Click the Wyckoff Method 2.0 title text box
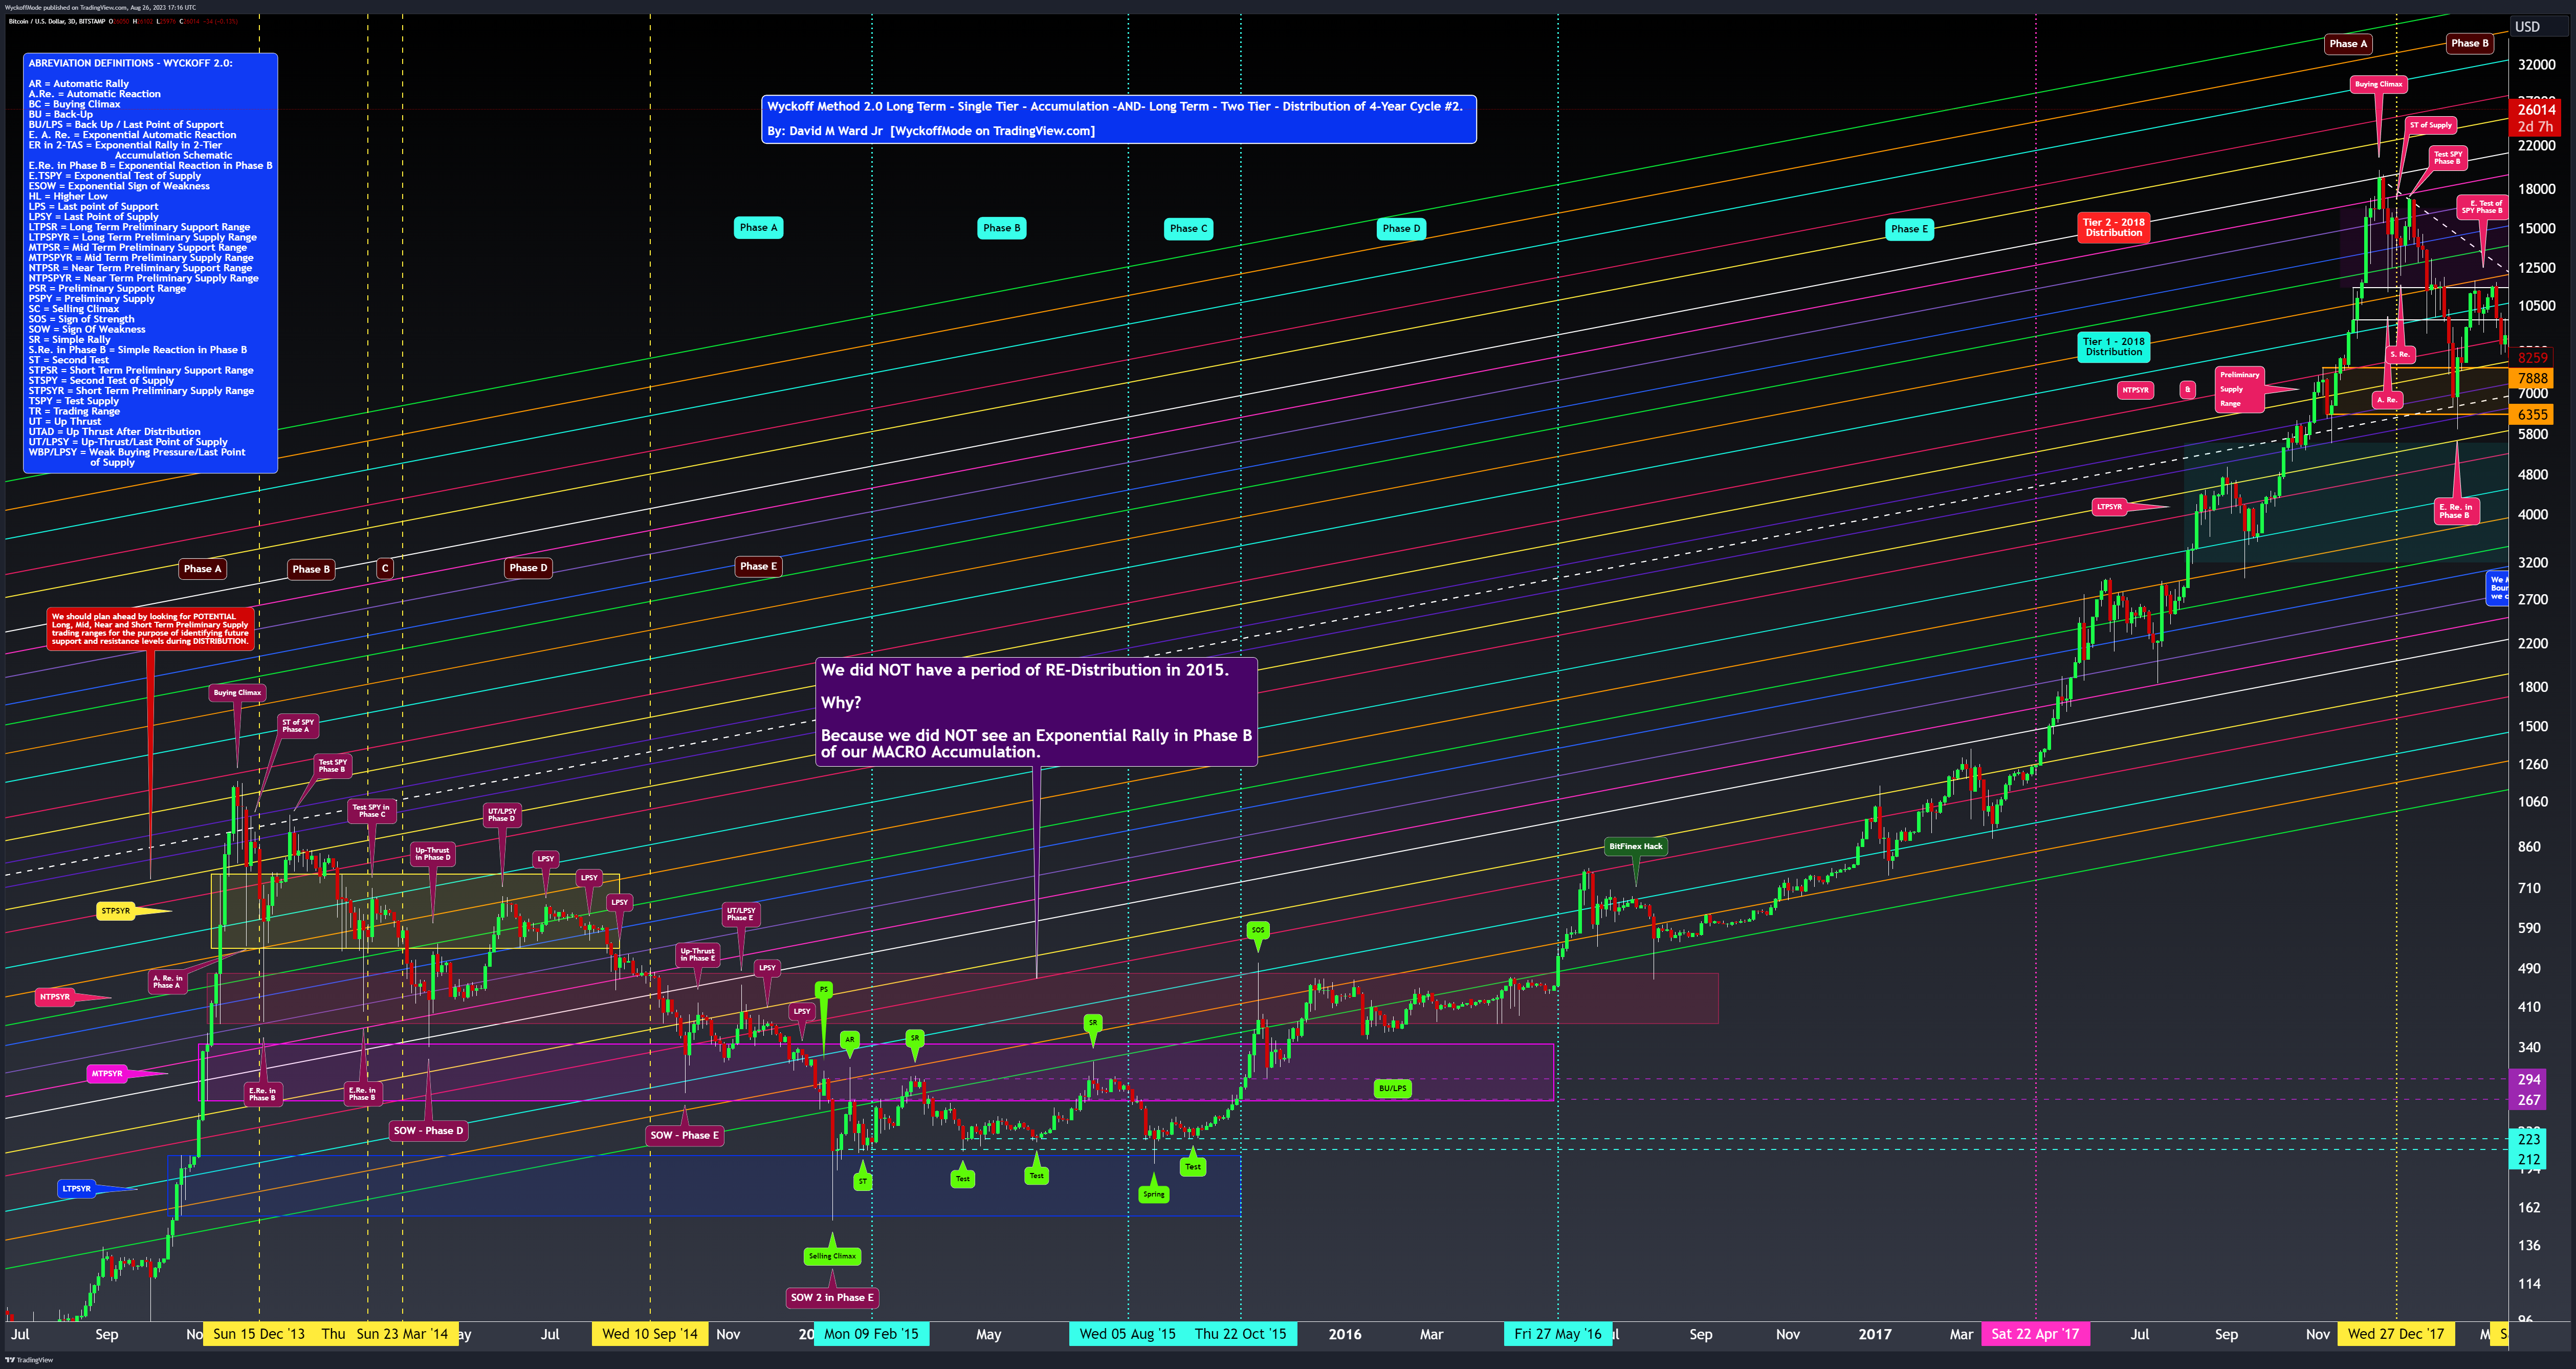2576x1369 pixels. coord(1118,119)
